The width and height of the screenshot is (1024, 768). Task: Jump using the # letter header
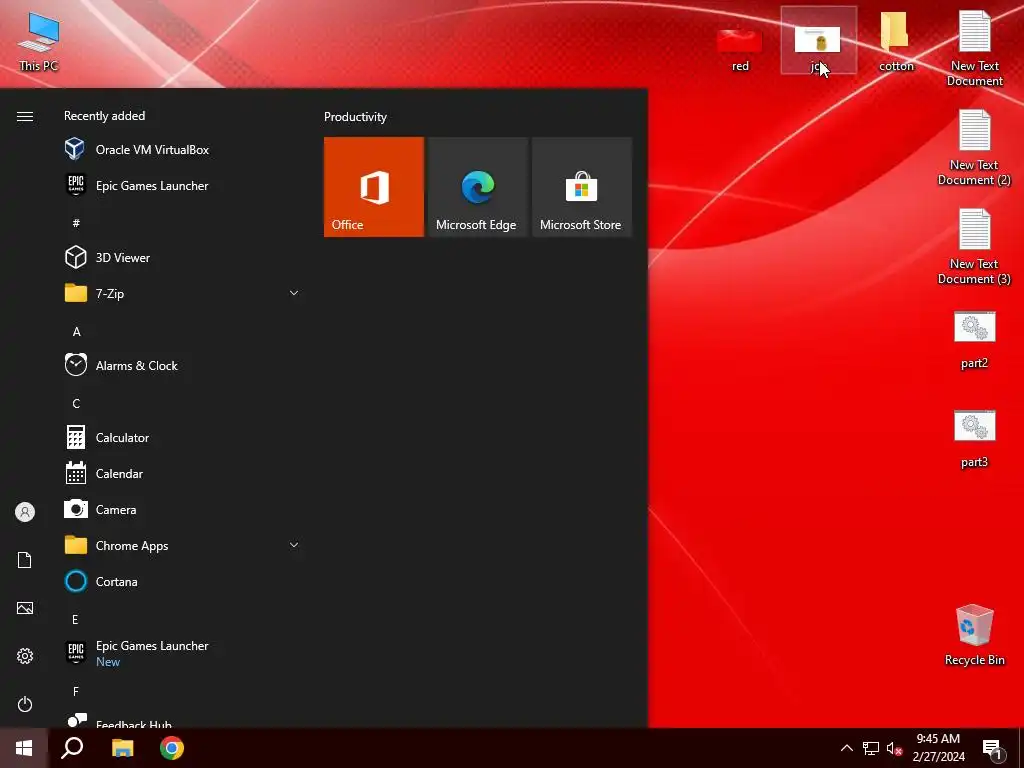coord(76,223)
